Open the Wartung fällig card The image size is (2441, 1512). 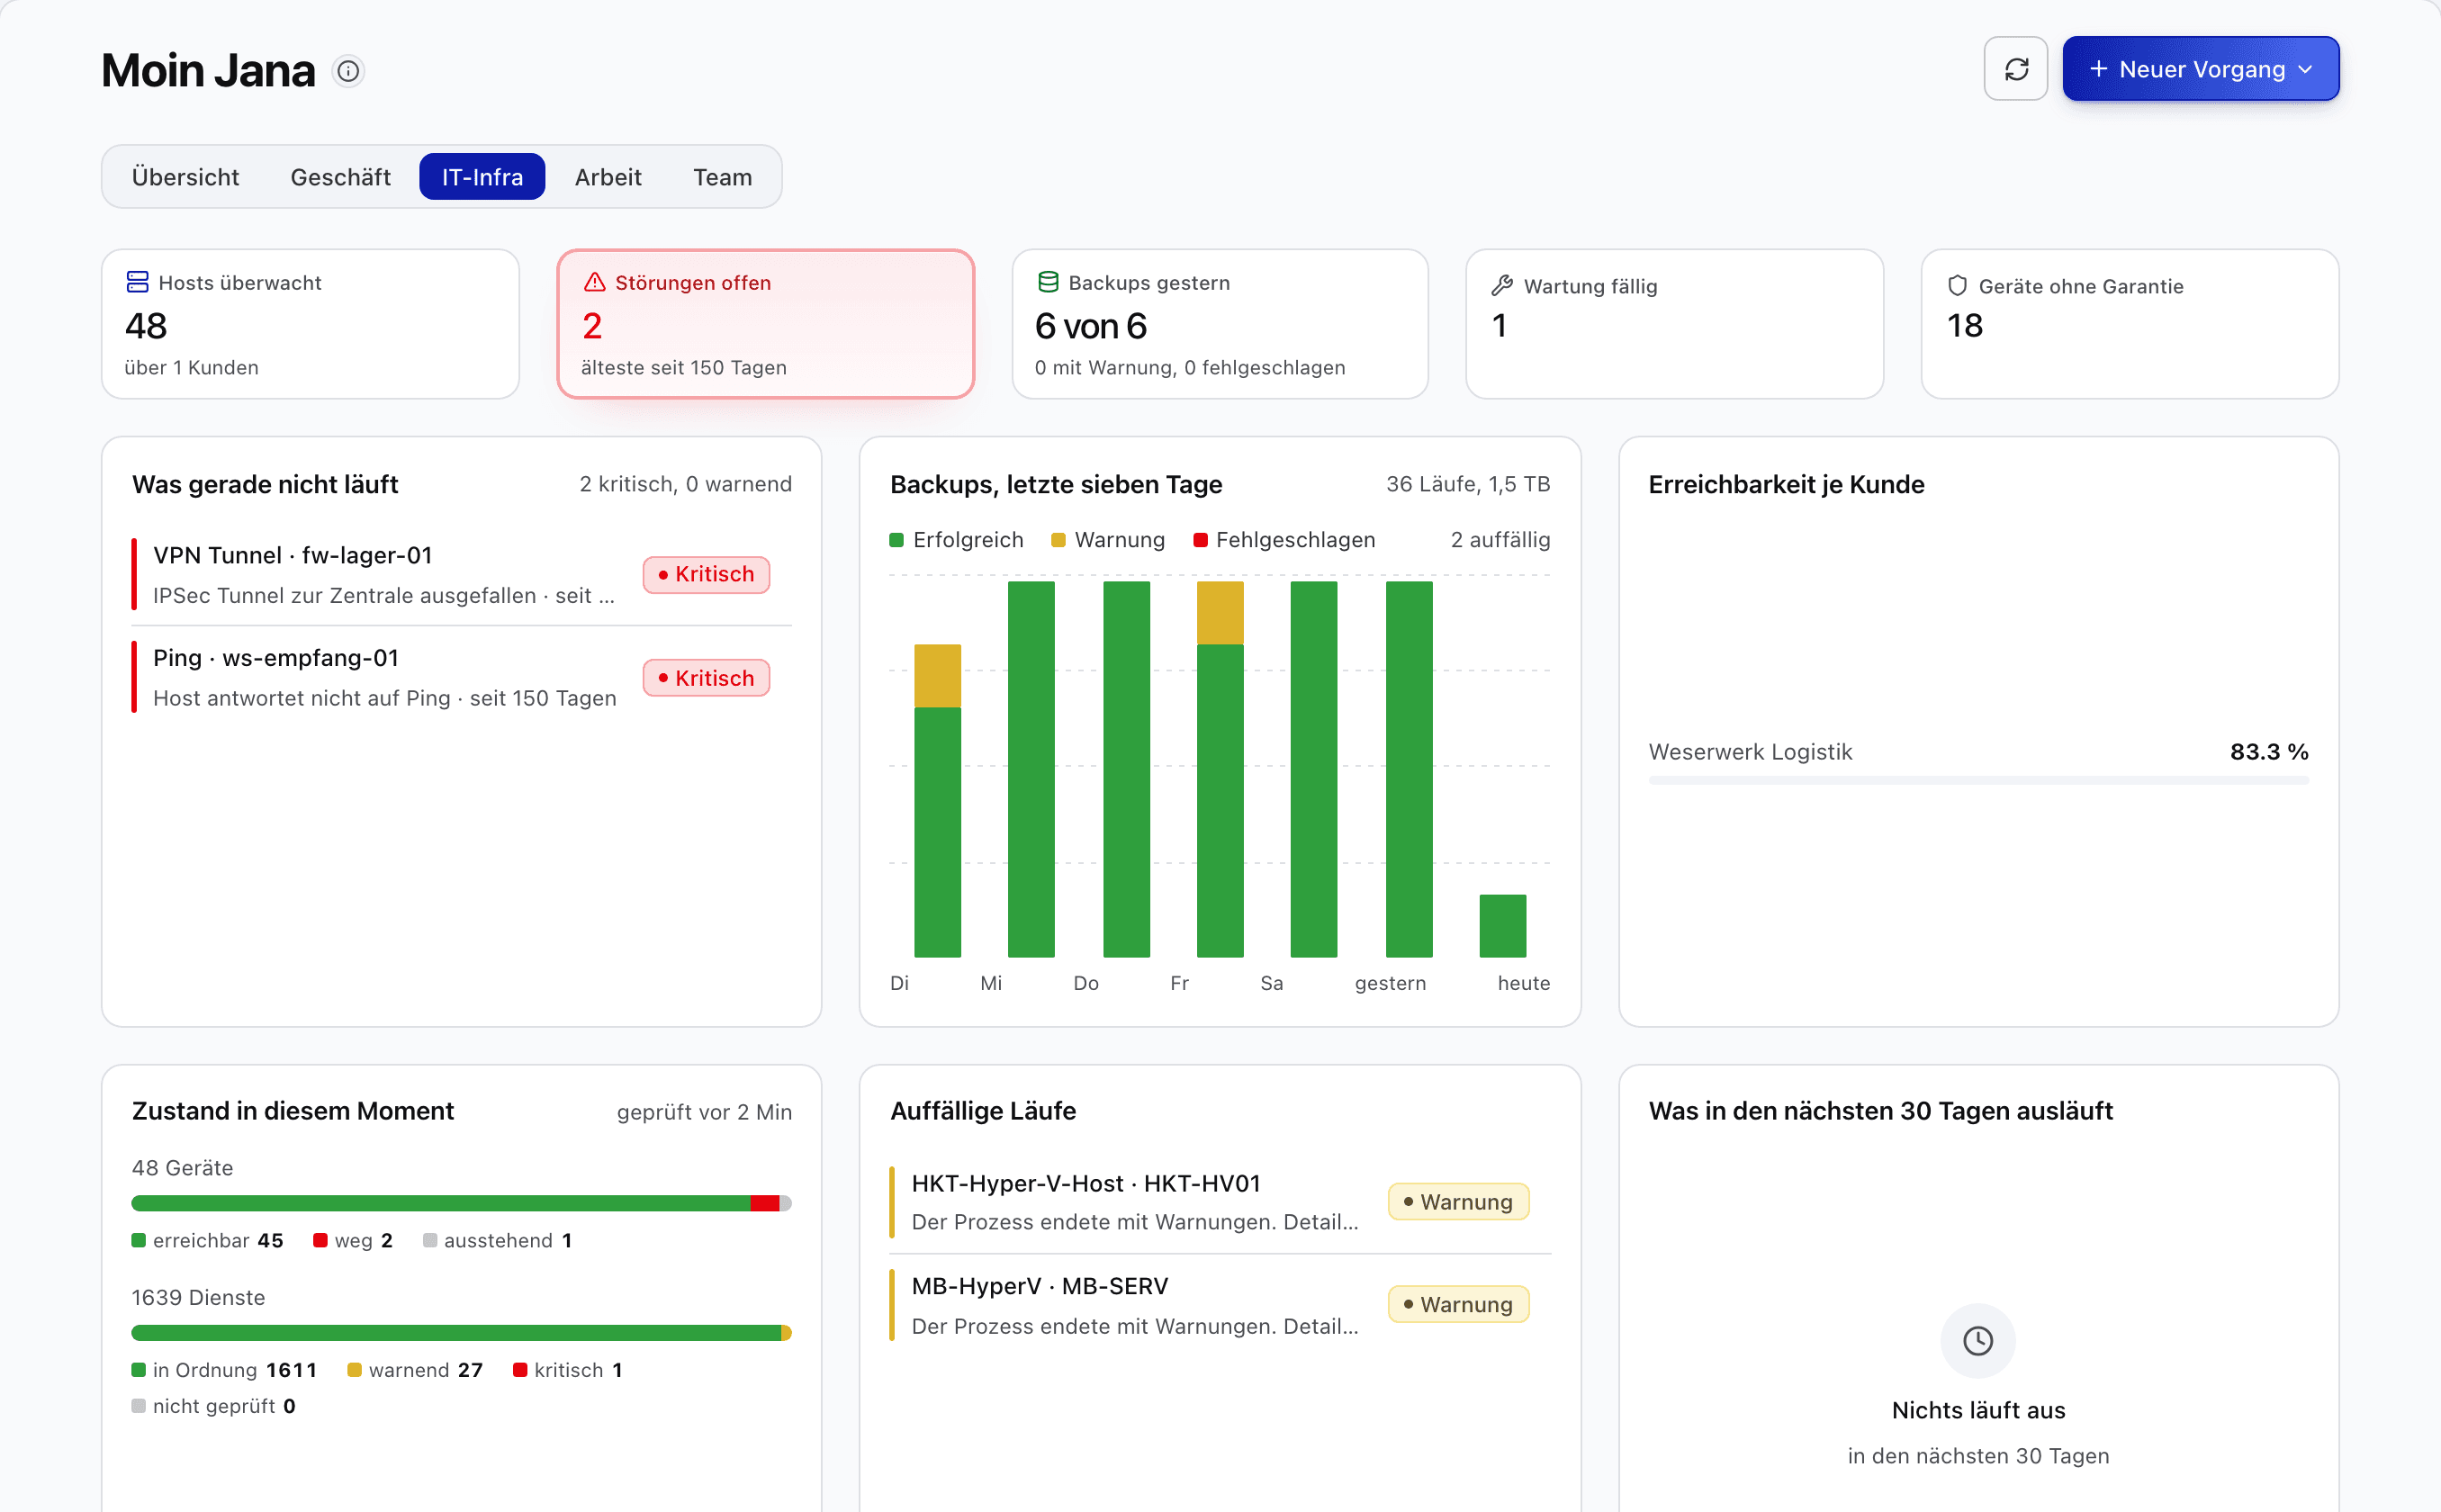[1675, 324]
